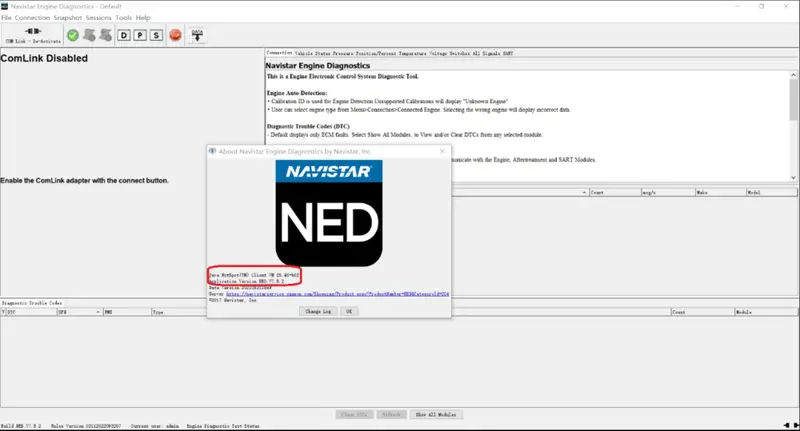Switch to the SART tab
Screen dimensions: 800x431
(x=508, y=53)
